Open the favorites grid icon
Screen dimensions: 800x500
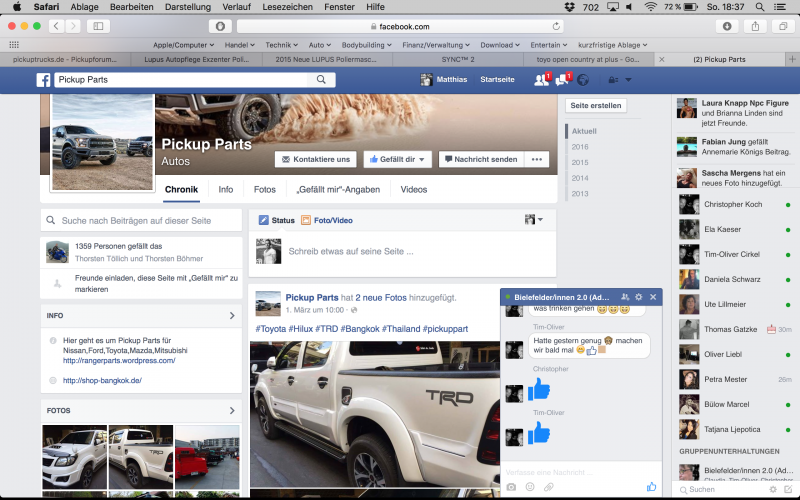tap(14, 45)
